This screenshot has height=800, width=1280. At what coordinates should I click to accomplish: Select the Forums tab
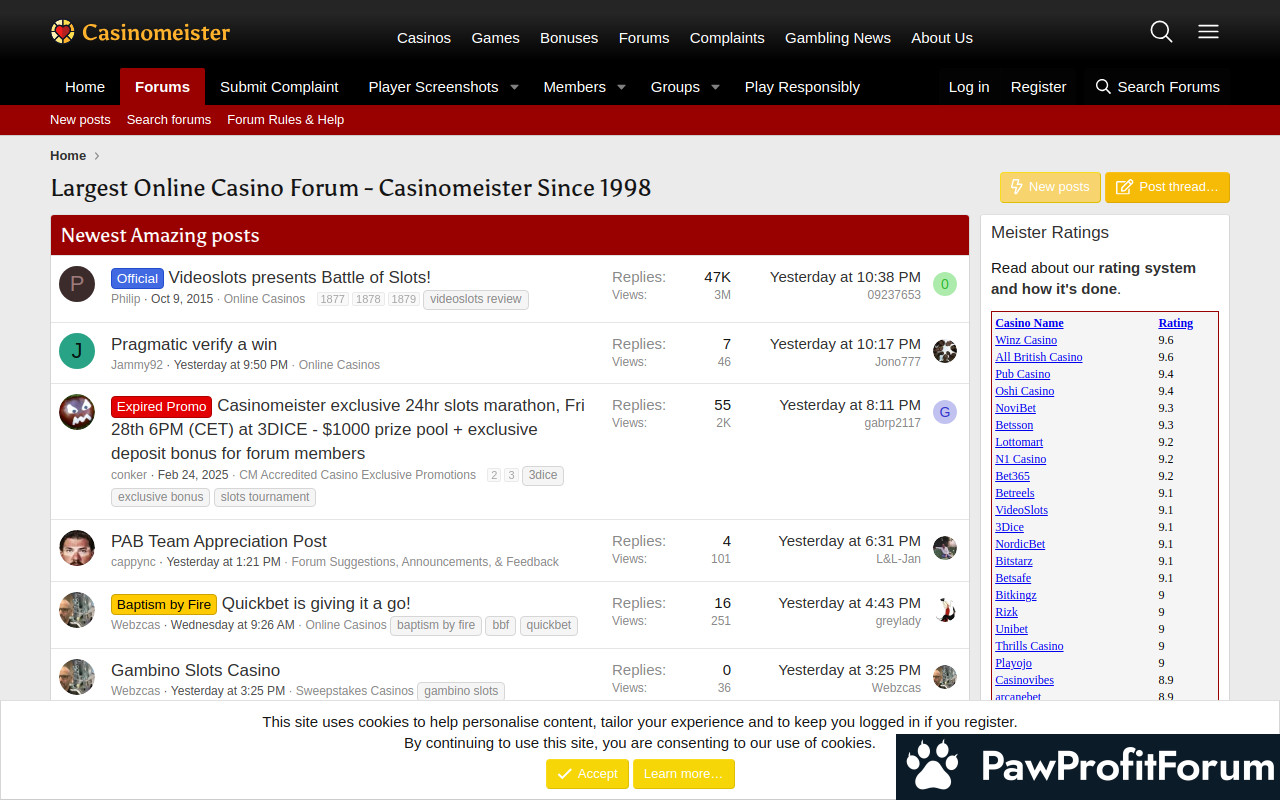click(162, 87)
